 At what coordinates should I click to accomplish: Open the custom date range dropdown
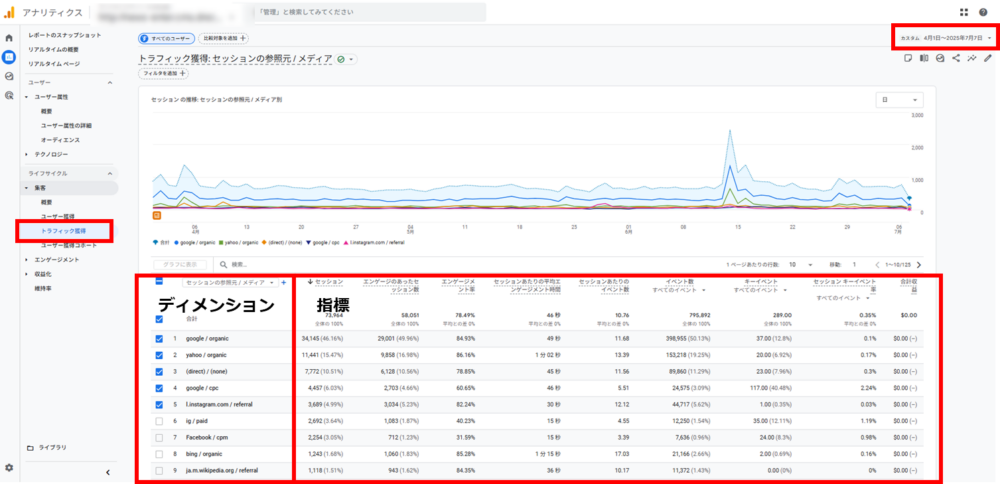pos(946,38)
